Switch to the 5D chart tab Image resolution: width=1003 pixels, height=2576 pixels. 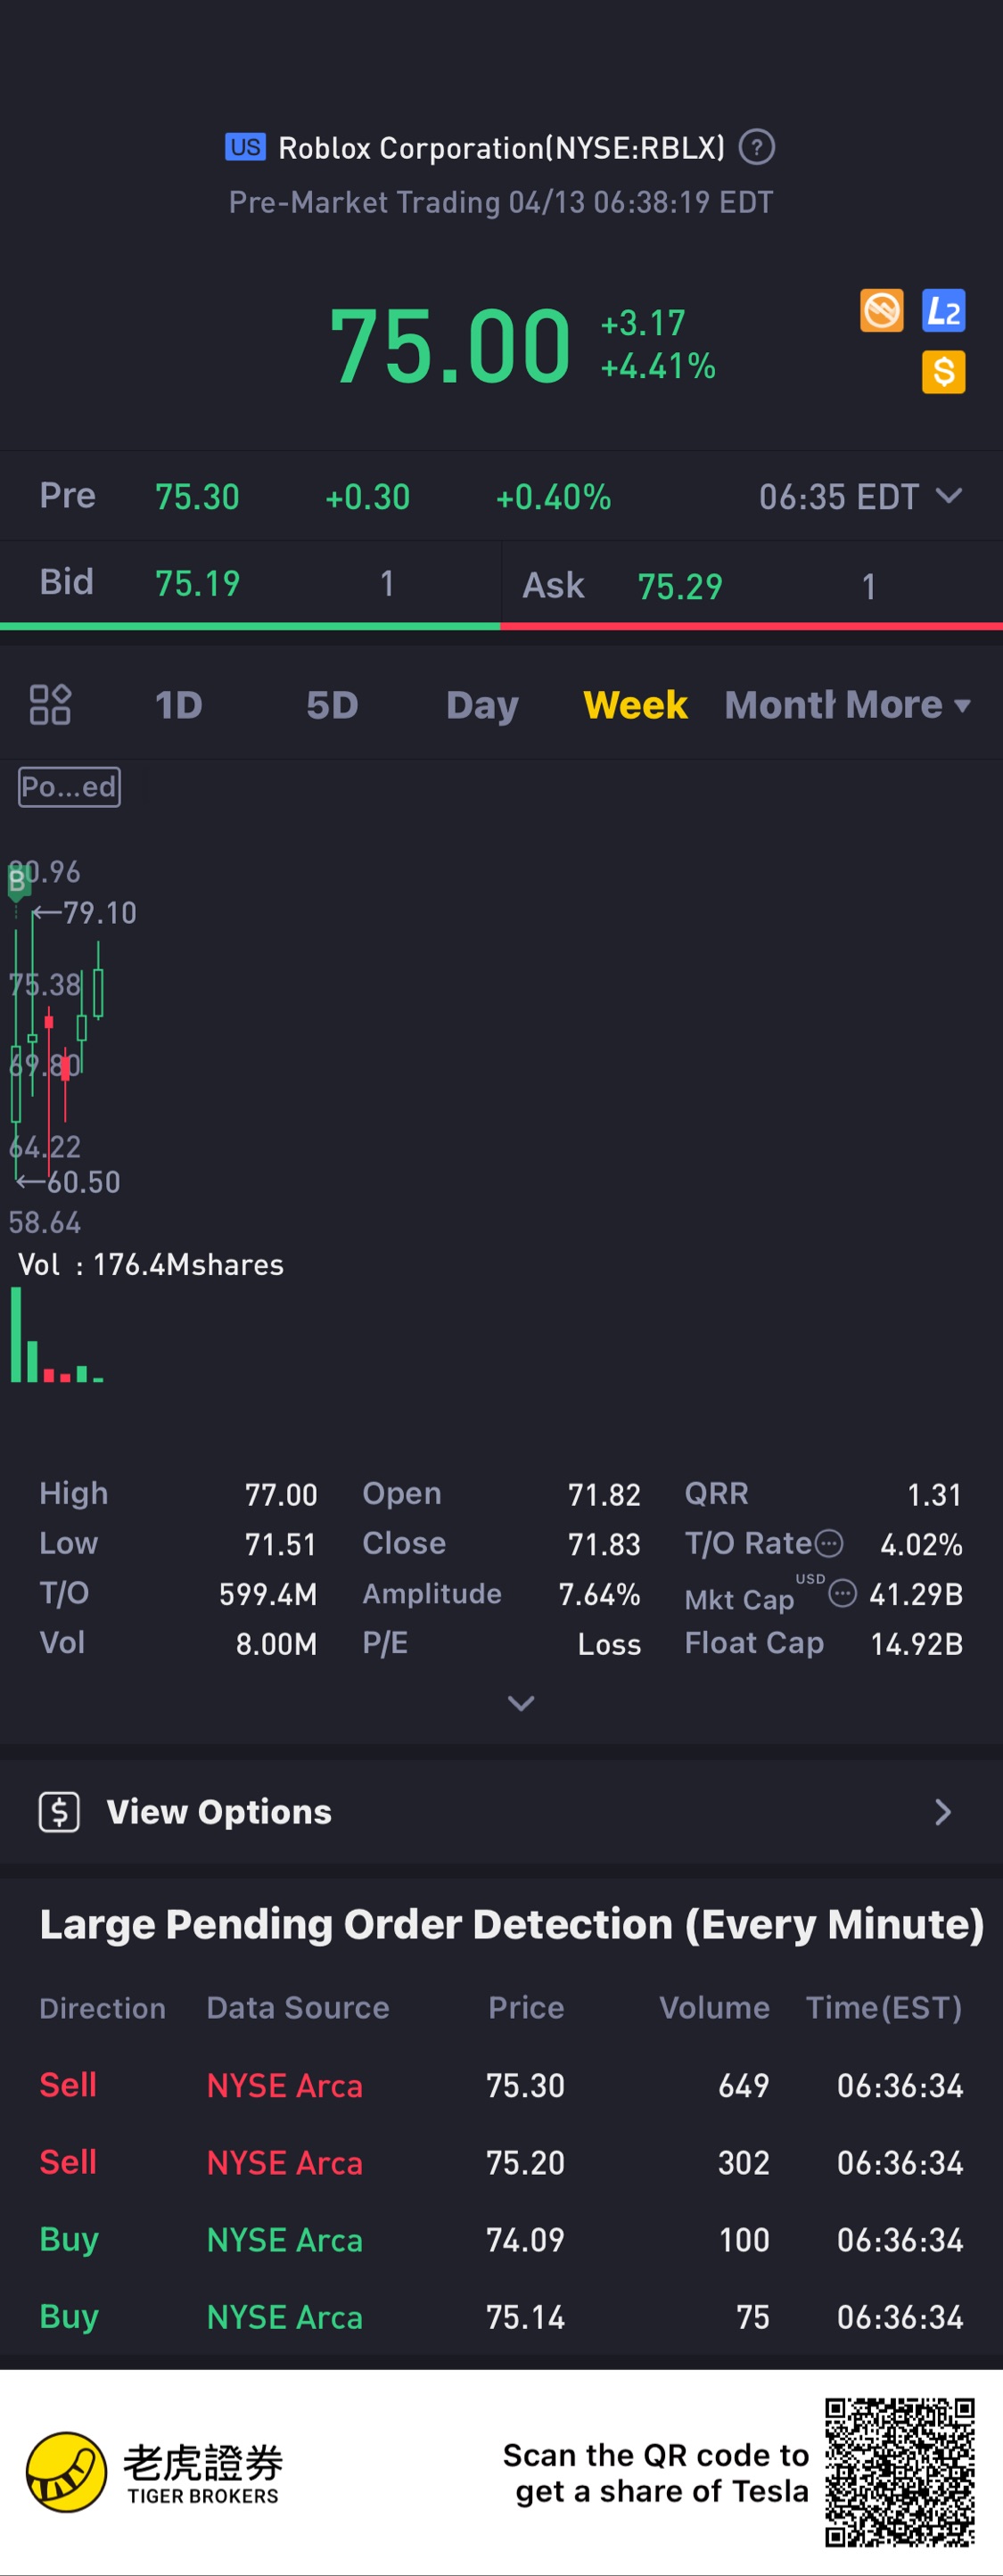click(332, 705)
